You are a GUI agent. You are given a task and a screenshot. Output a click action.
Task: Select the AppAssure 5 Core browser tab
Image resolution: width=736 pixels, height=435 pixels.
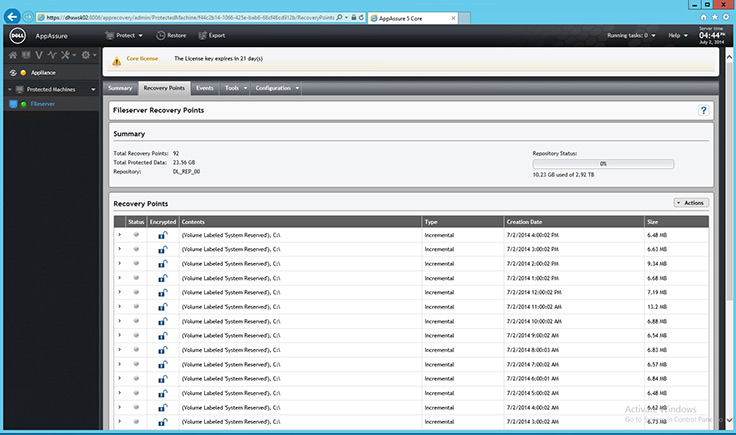(413, 18)
